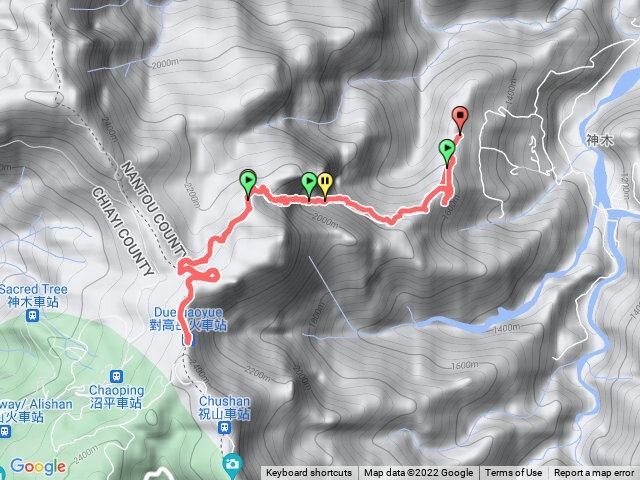Open the Terms of Use link
640x480 pixels.
pyautogui.click(x=513, y=473)
